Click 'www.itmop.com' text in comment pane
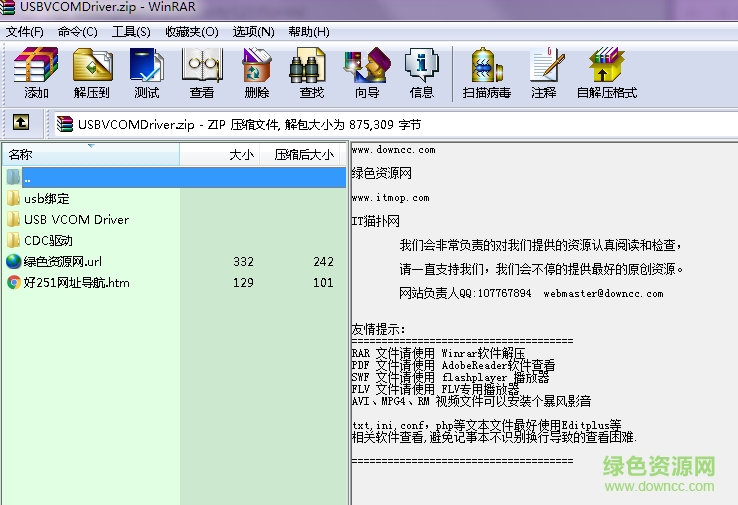The height and width of the screenshot is (505, 738). (x=390, y=198)
